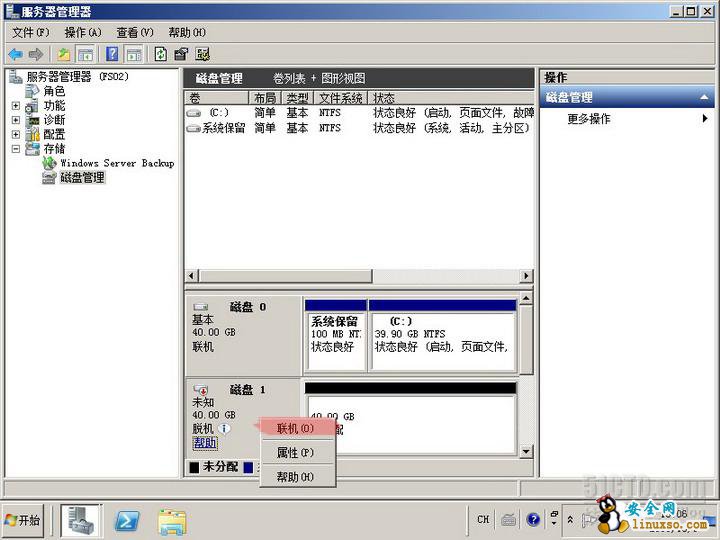Click the 帮助 link under 磁盘 1

(204, 443)
